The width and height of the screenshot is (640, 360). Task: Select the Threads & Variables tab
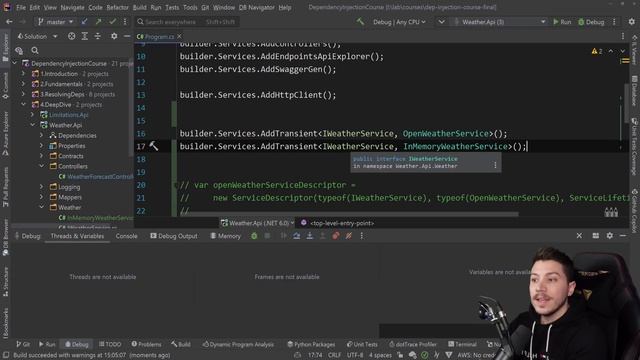[77, 236]
